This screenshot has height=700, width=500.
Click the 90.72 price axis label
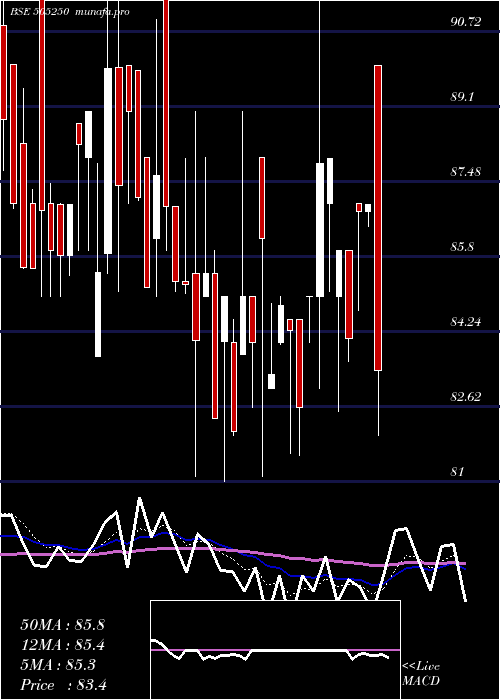tap(466, 22)
